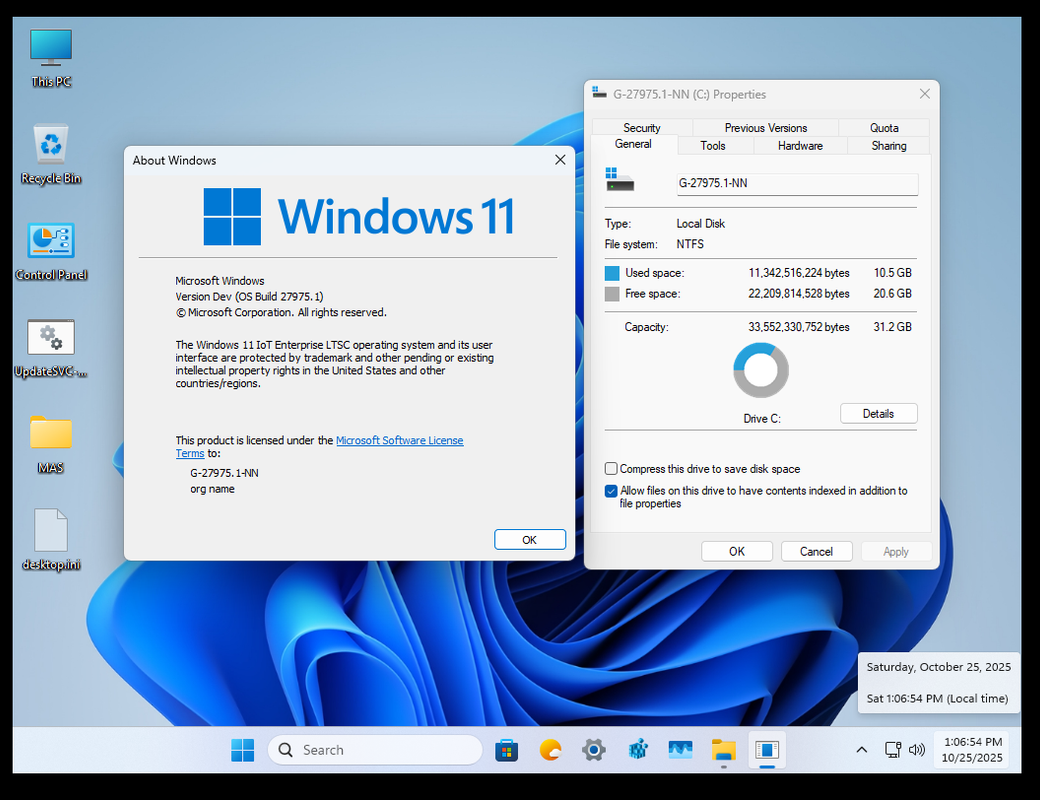Click '33,552,330,752 bytes' capacity value
The width and height of the screenshot is (1040, 800).
coord(799,327)
